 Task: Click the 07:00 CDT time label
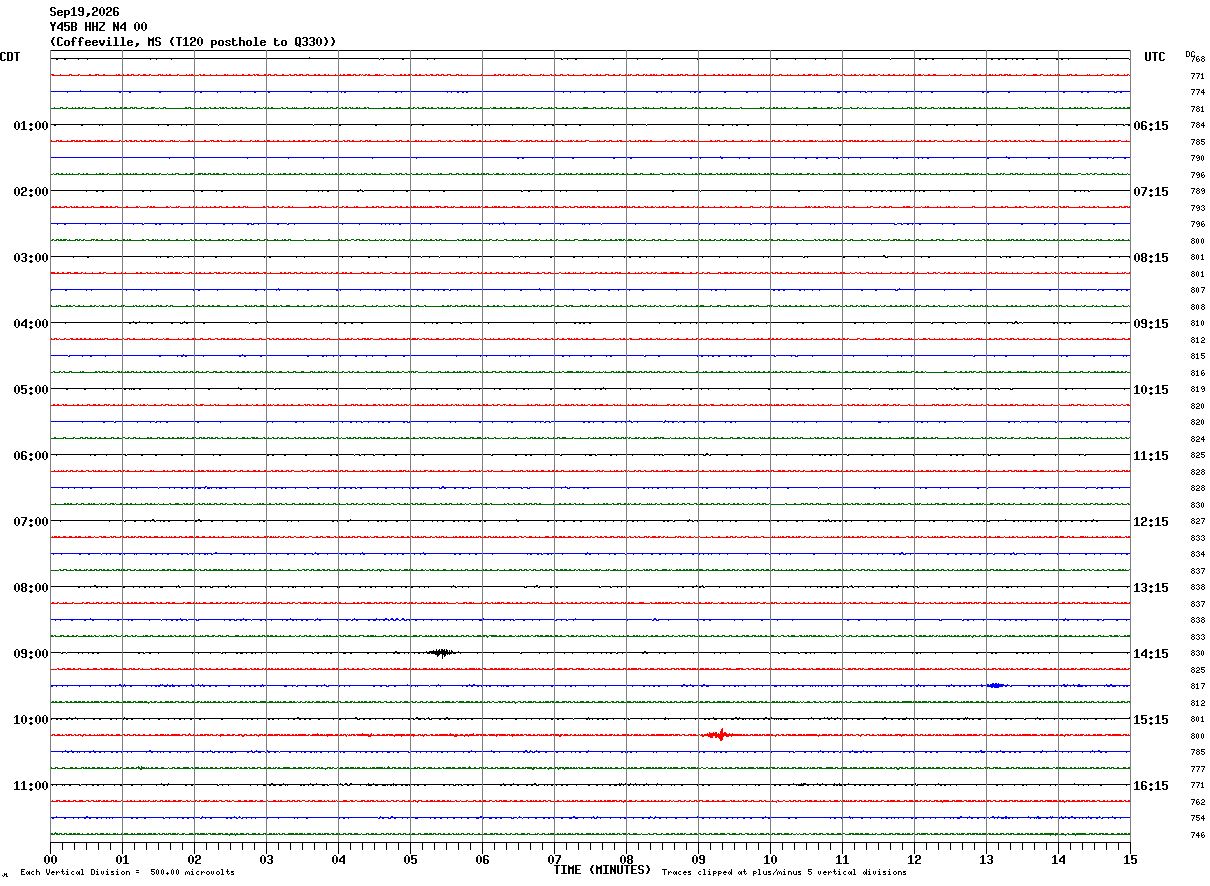(x=31, y=522)
